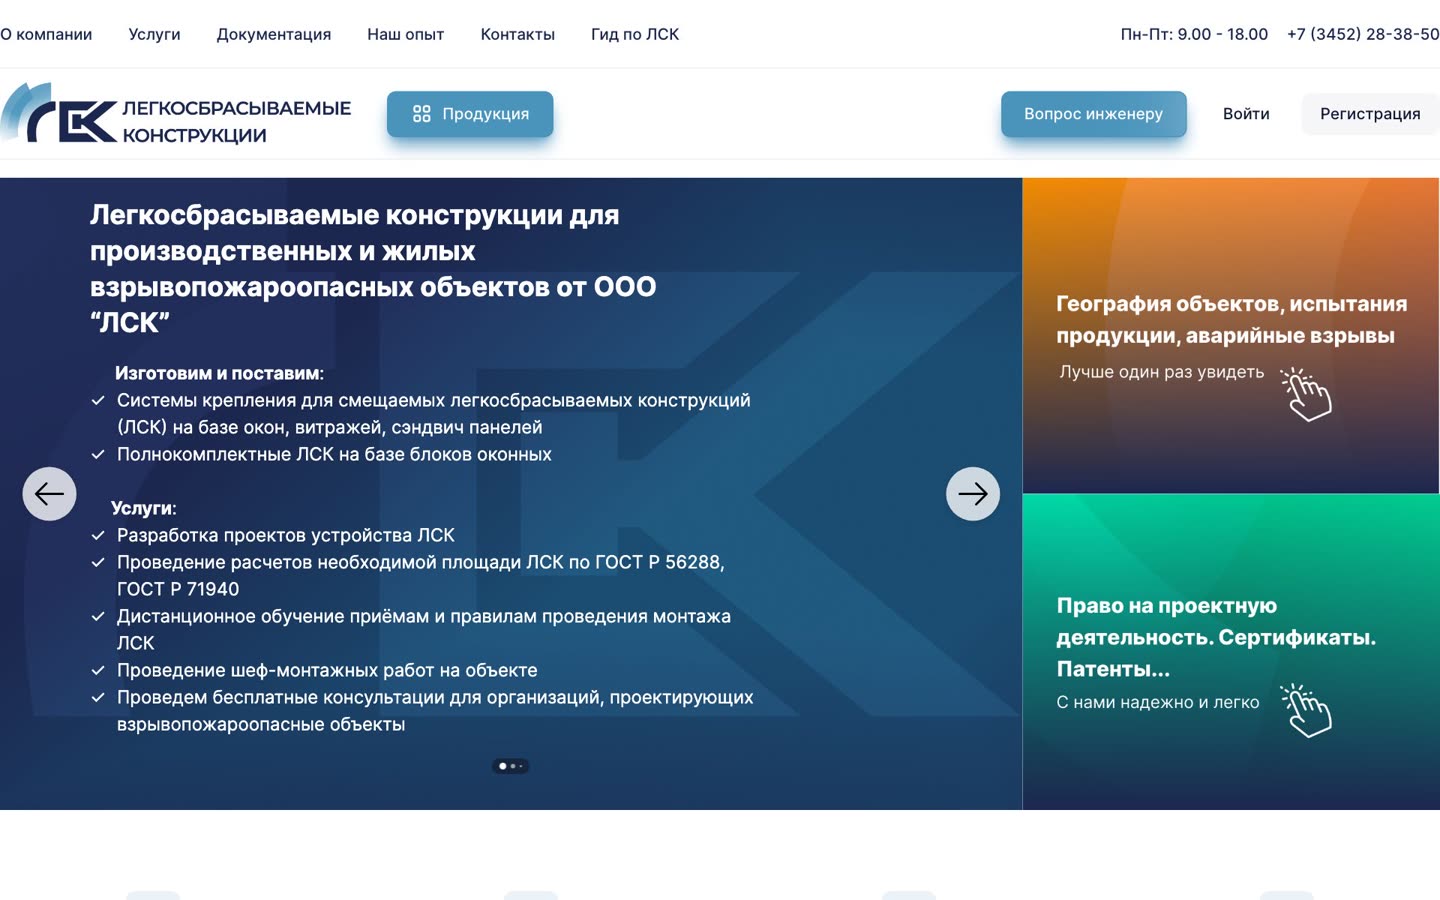
Task: Go to next slide with right arrow
Action: tap(973, 494)
